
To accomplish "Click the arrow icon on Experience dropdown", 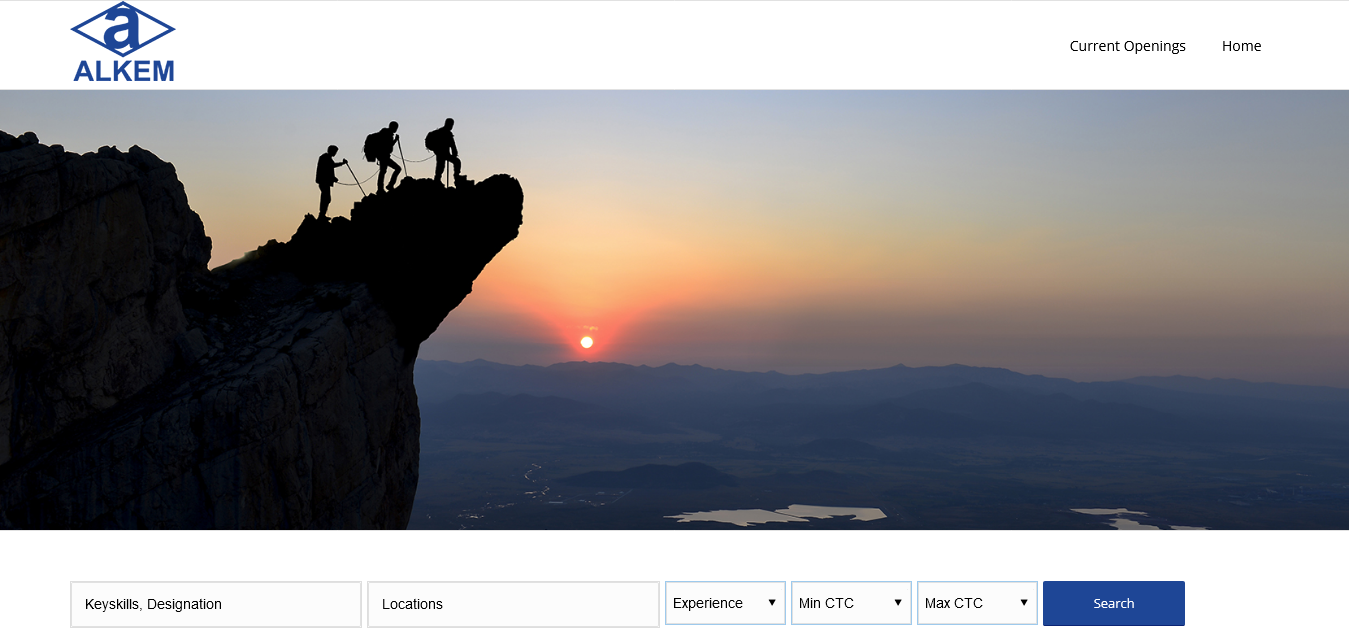I will [772, 603].
